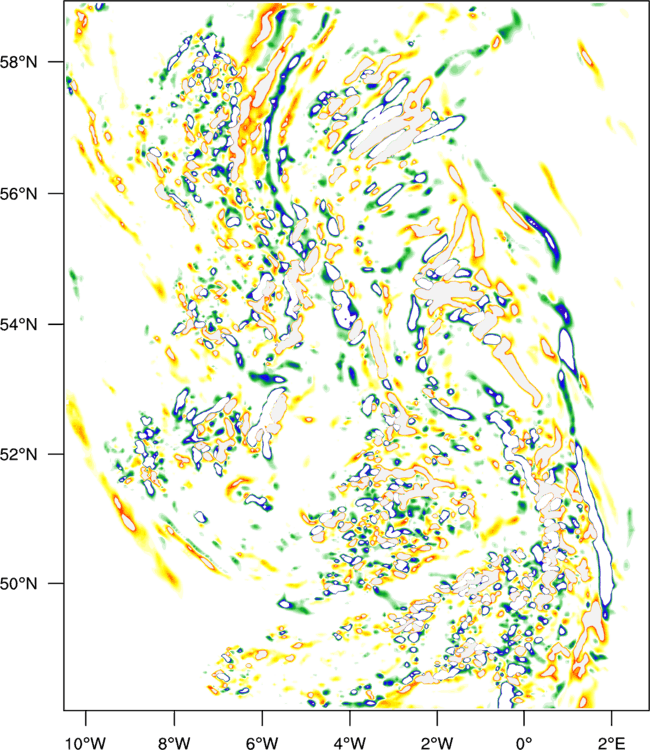Click the 10°W longitude label
Screen dimensions: 650x750
[86, 743]
